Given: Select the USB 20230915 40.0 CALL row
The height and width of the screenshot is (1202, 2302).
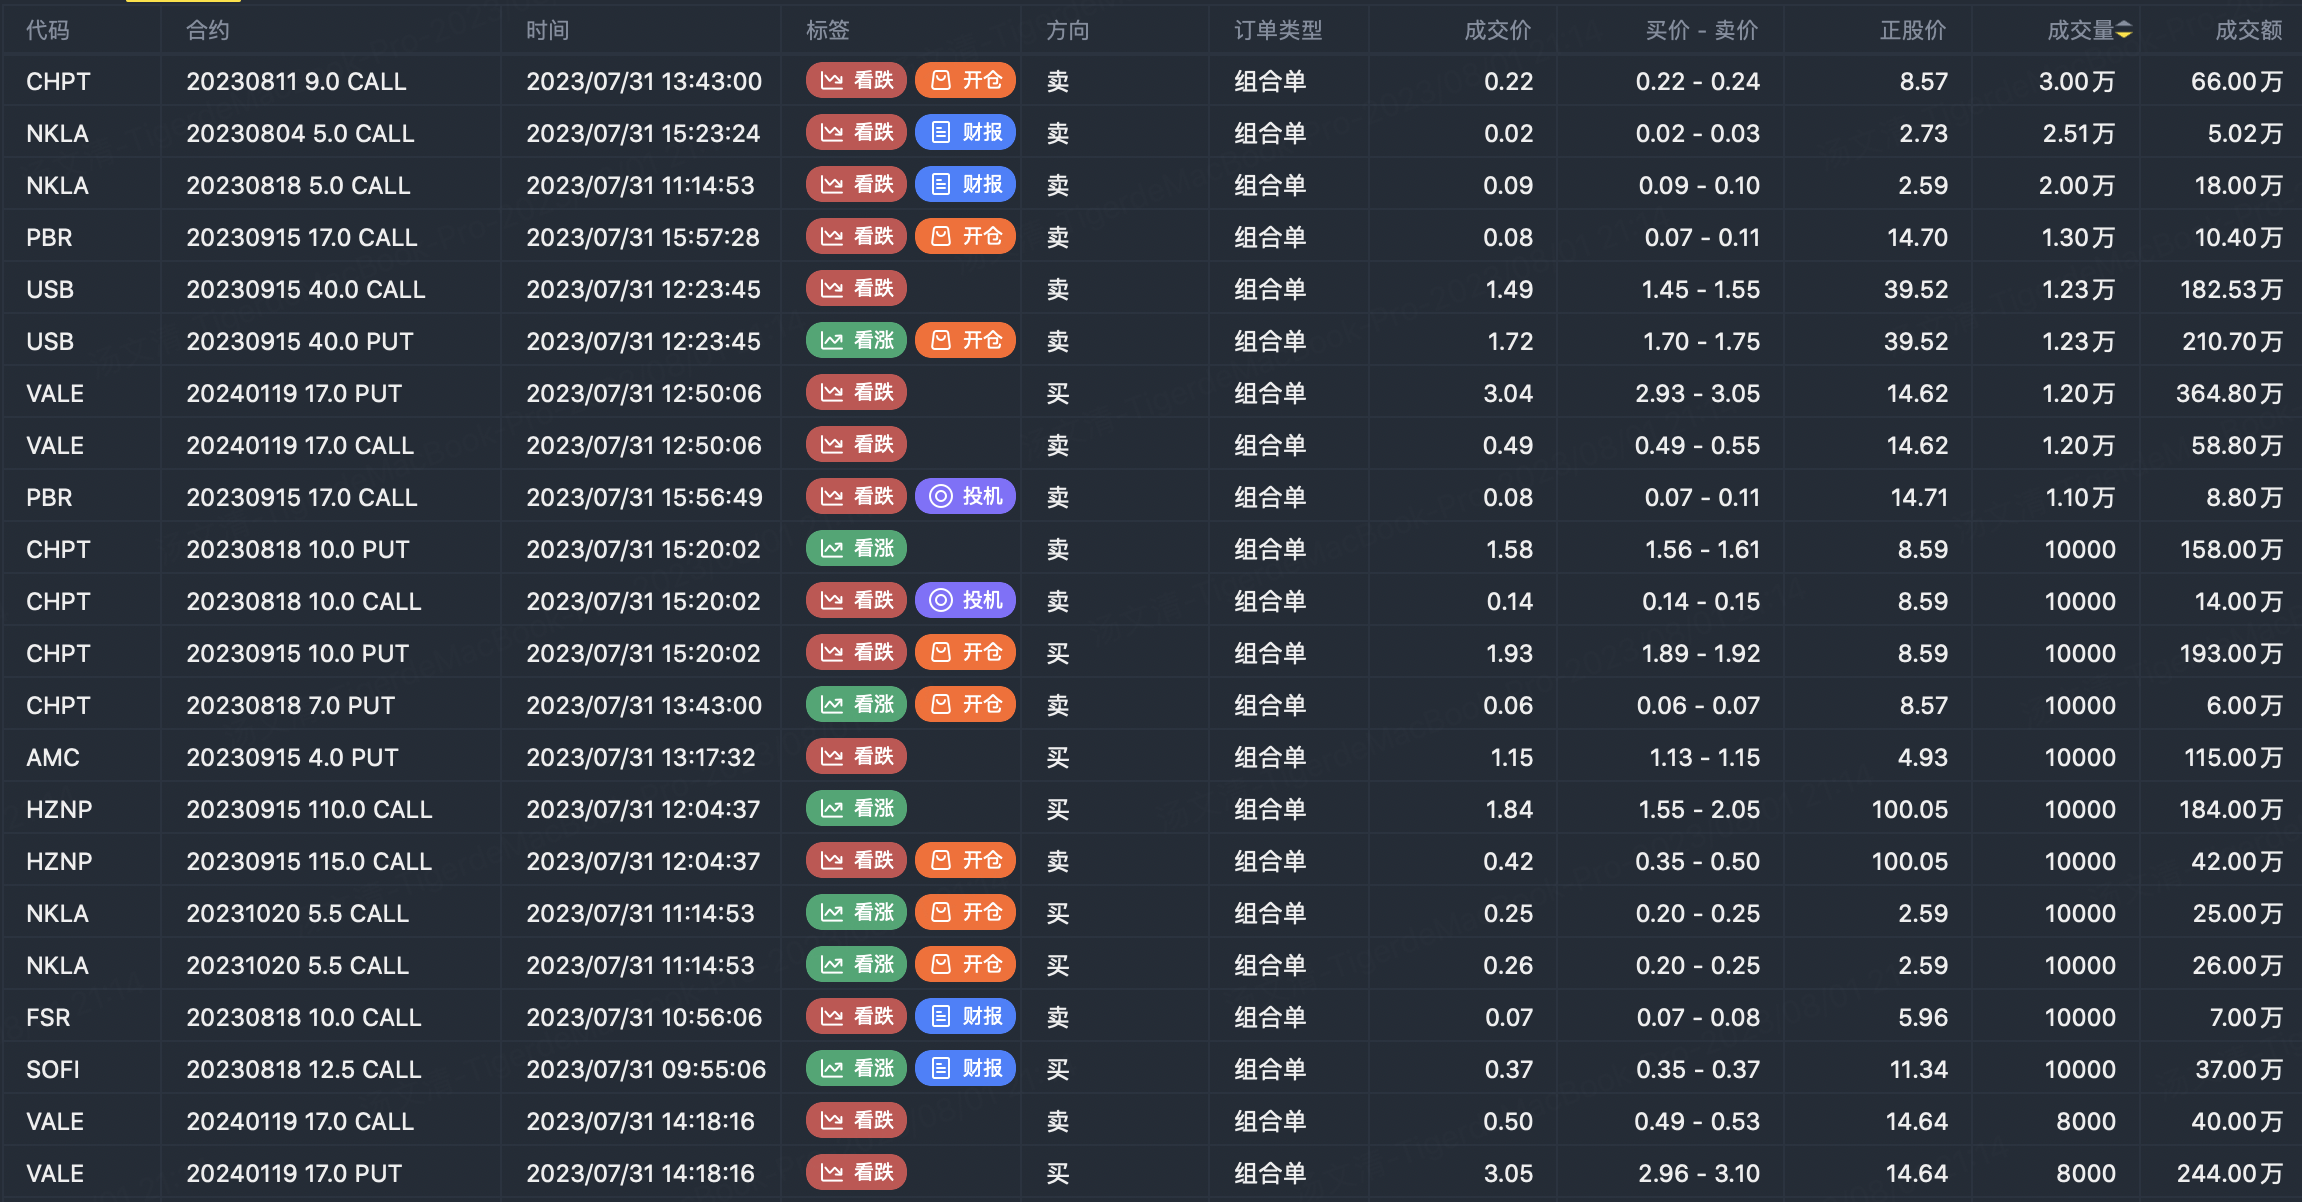Looking at the screenshot, I should tap(306, 289).
